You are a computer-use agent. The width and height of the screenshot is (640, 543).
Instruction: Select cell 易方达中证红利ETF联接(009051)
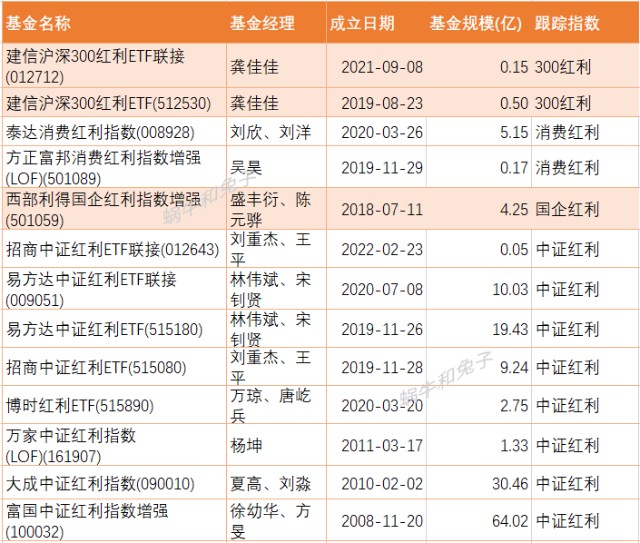[114, 289]
